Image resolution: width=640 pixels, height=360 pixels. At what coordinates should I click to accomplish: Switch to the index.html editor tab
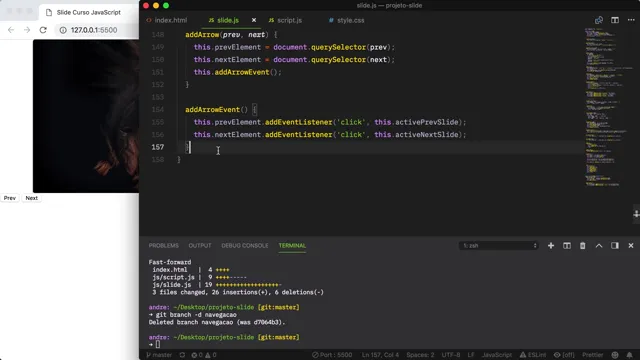pyautogui.click(x=167, y=20)
